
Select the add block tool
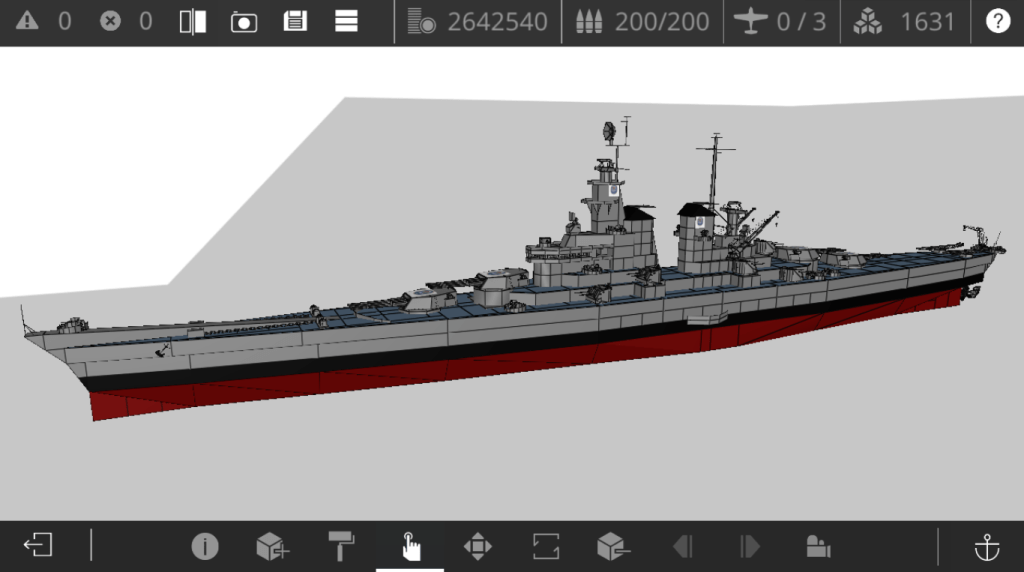[272, 546]
